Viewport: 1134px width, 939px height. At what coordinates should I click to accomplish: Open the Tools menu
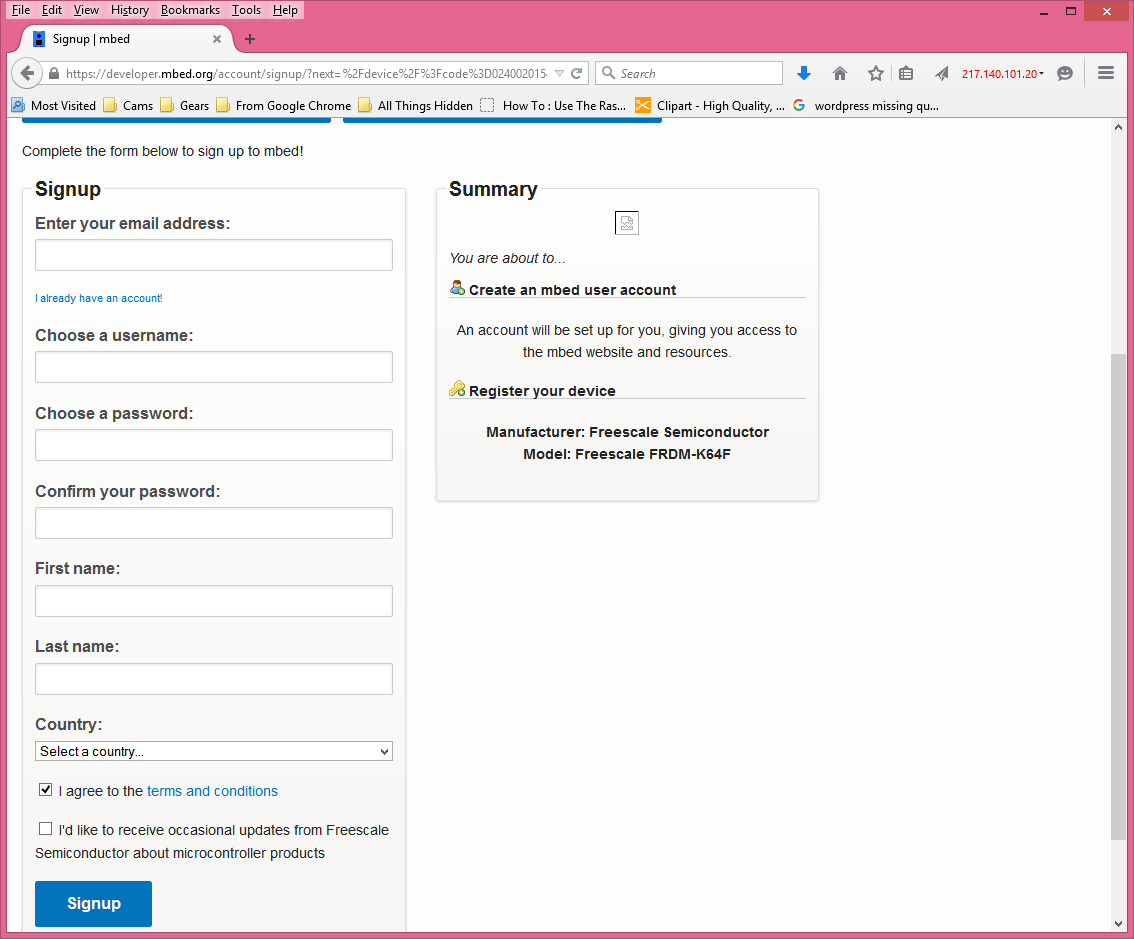[x=246, y=10]
